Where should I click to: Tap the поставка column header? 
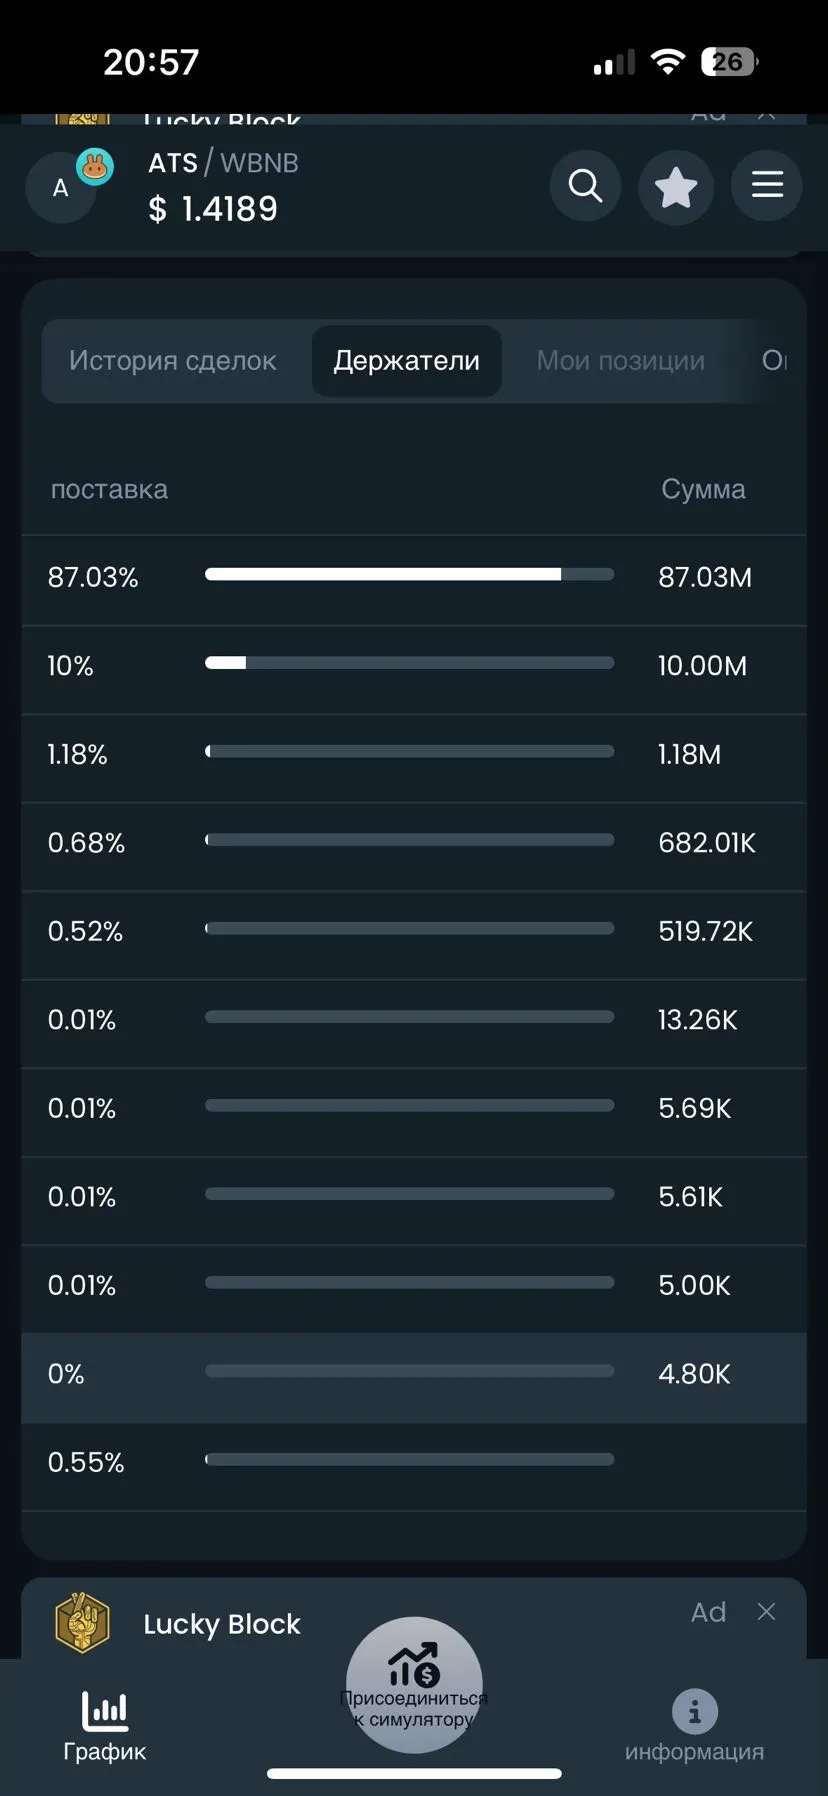(109, 489)
